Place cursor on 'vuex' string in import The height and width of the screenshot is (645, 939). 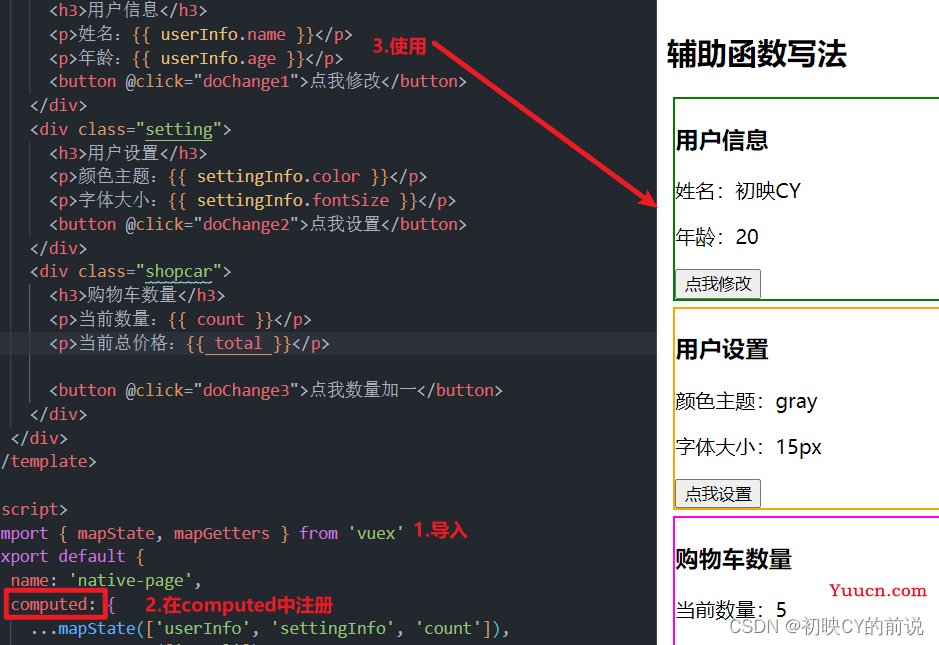pos(375,533)
